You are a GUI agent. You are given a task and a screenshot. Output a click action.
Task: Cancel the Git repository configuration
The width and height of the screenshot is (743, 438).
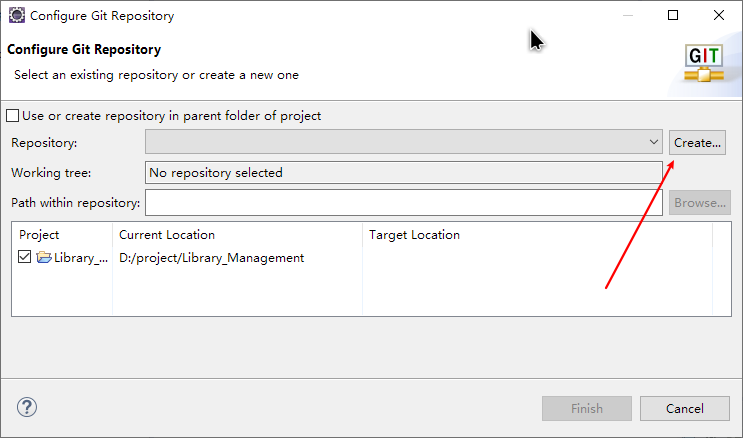685,409
